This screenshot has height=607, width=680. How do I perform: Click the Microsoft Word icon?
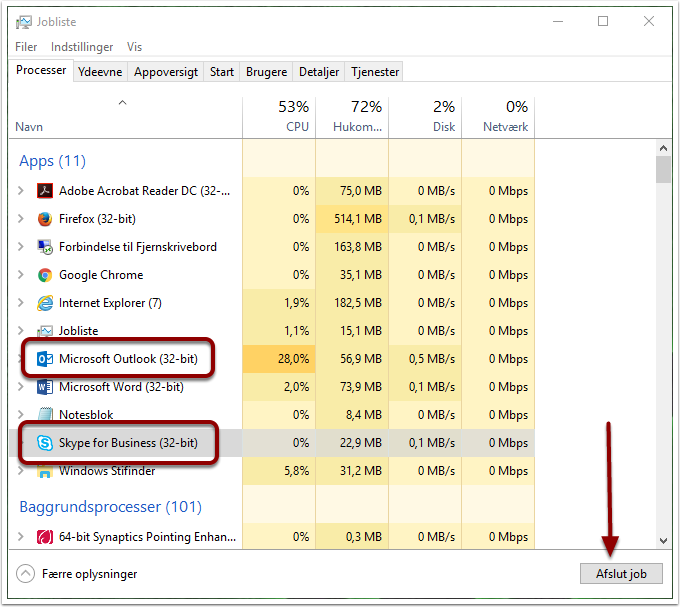(45, 387)
